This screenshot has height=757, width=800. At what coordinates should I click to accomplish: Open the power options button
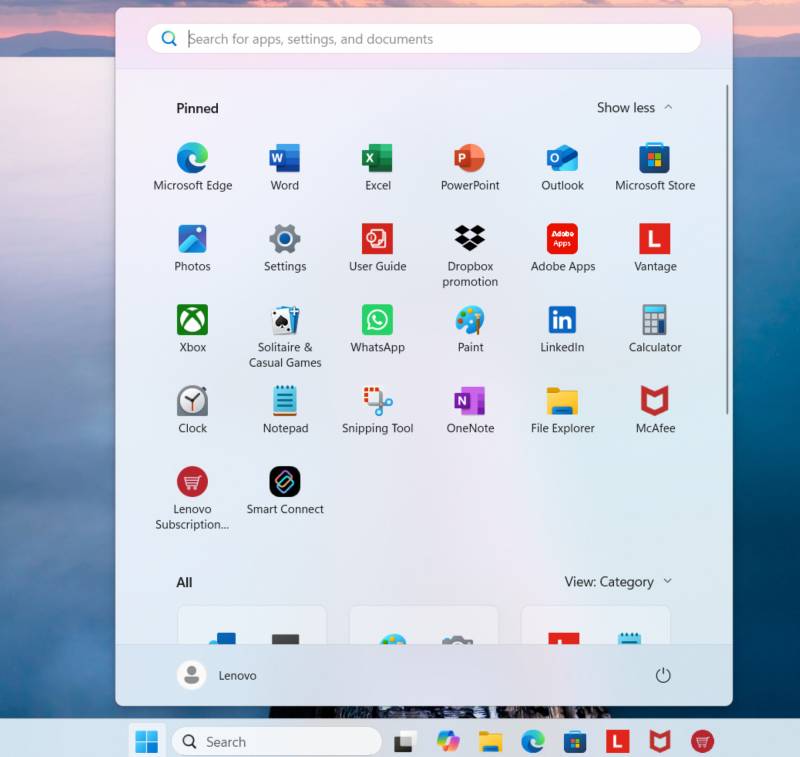tap(663, 675)
